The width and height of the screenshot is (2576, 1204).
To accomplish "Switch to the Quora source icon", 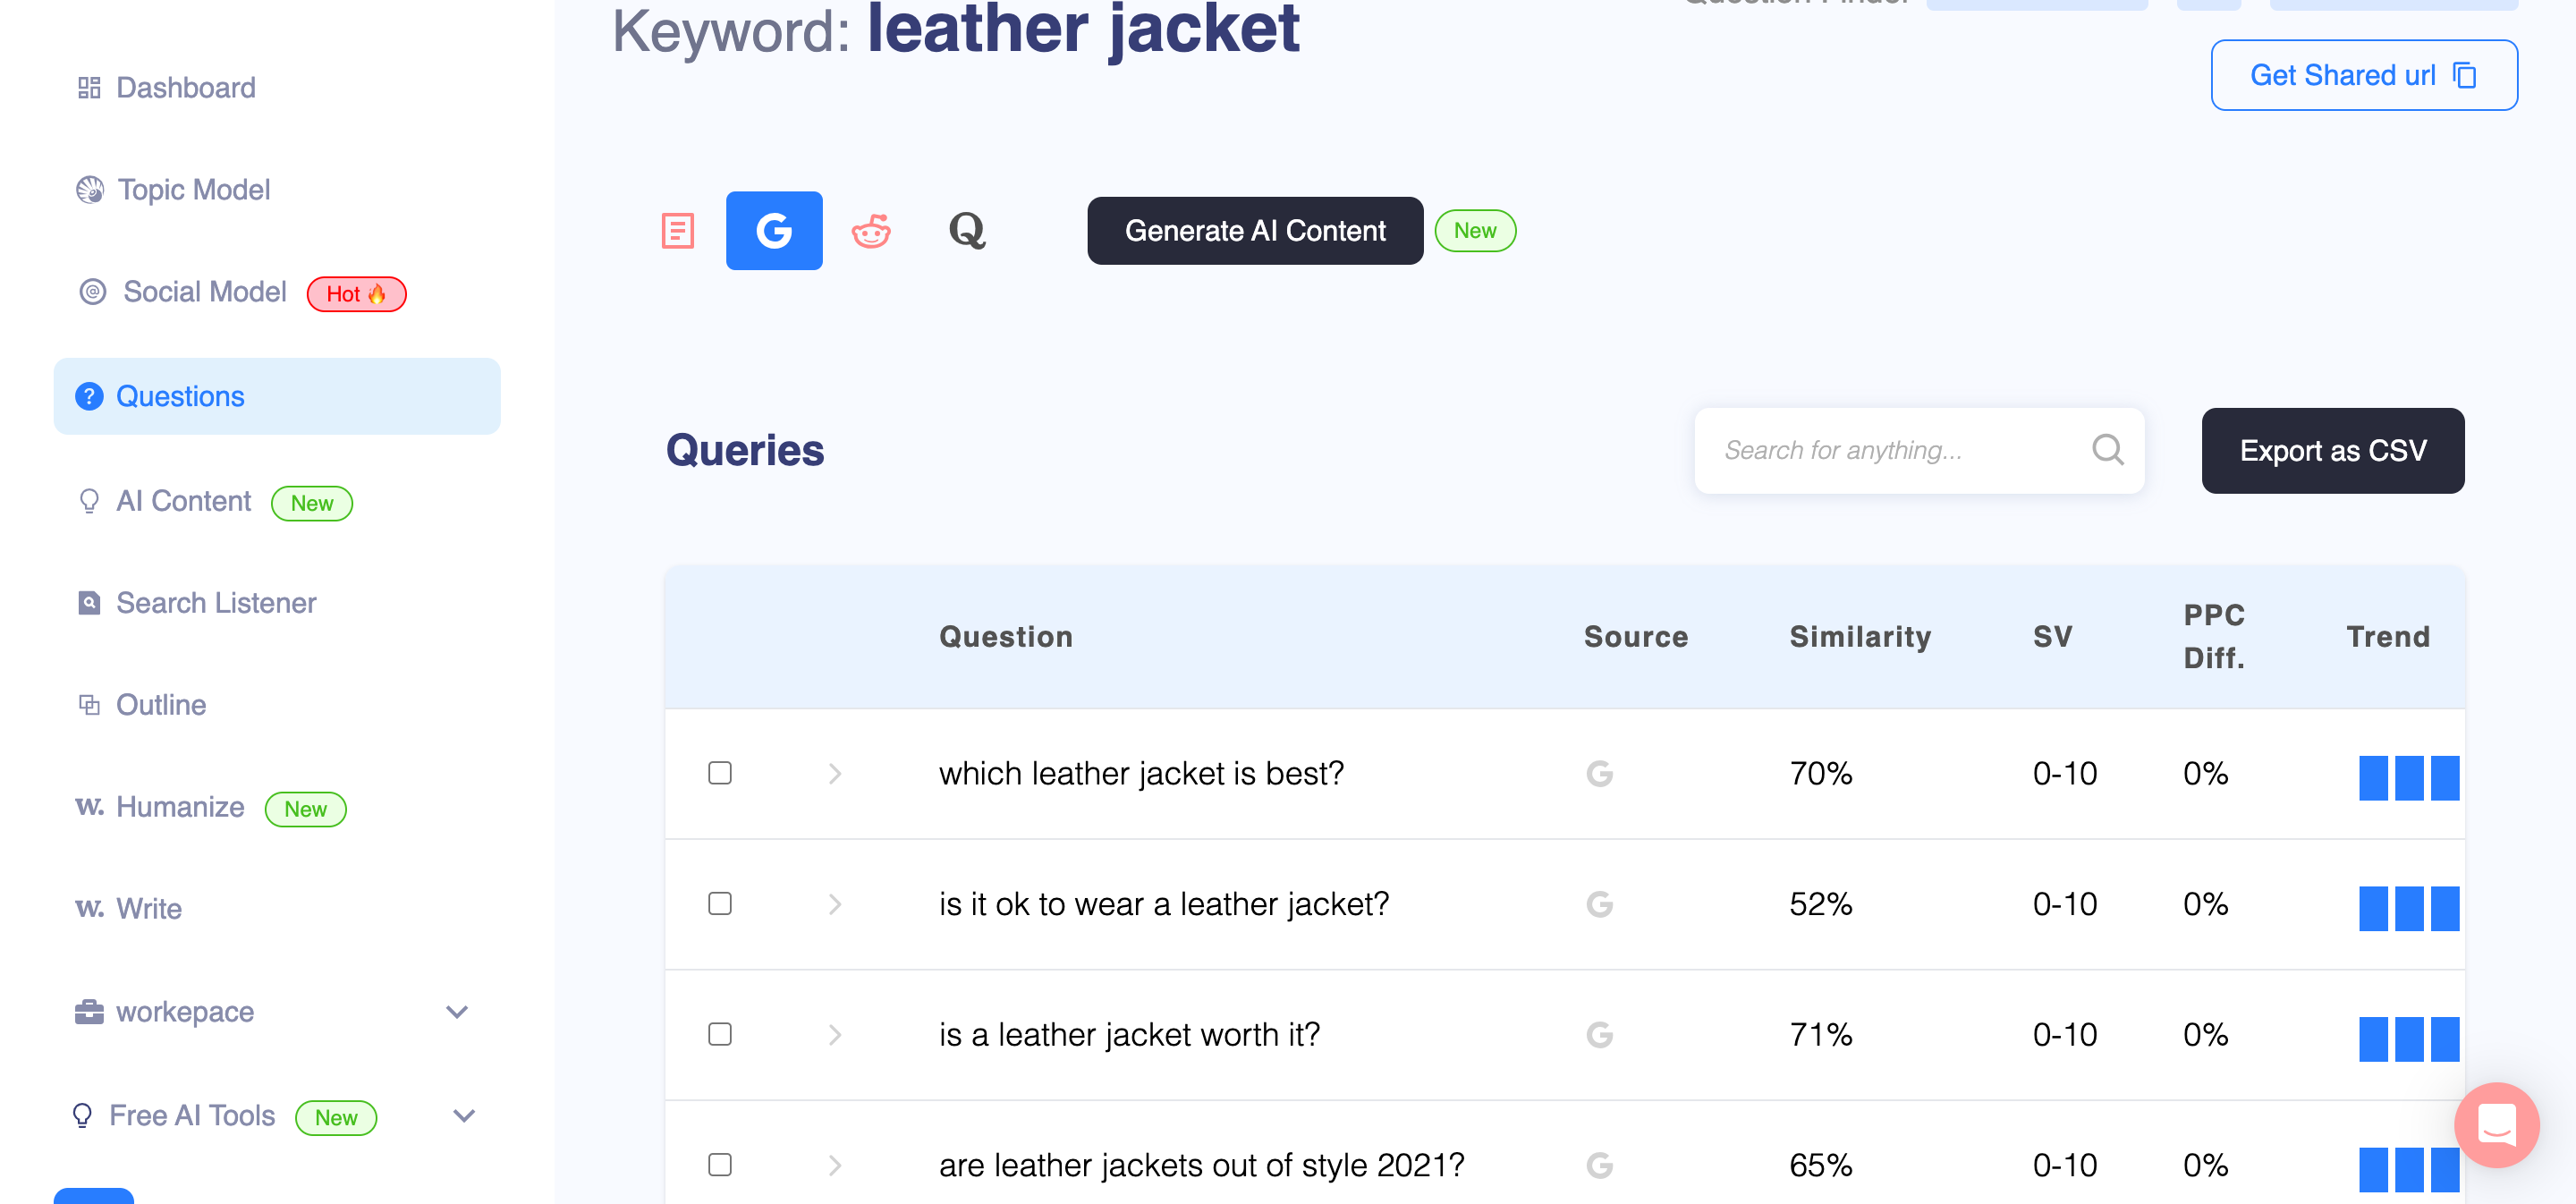I will [967, 231].
